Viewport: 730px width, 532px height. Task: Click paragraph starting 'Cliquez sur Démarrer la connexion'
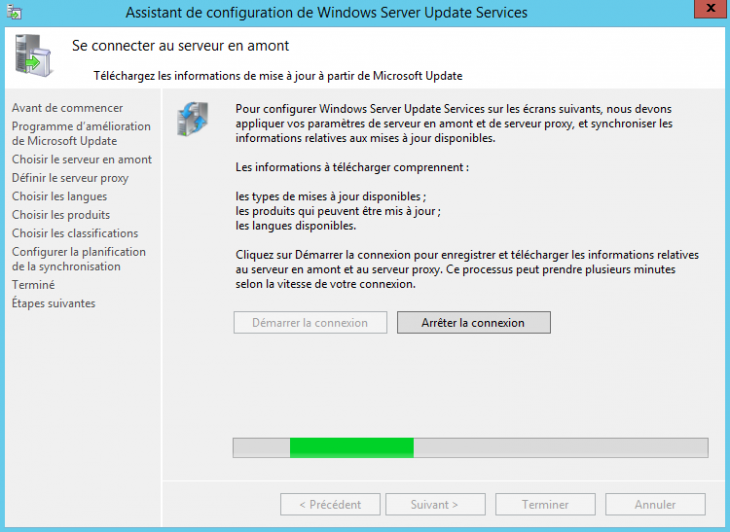click(467, 269)
